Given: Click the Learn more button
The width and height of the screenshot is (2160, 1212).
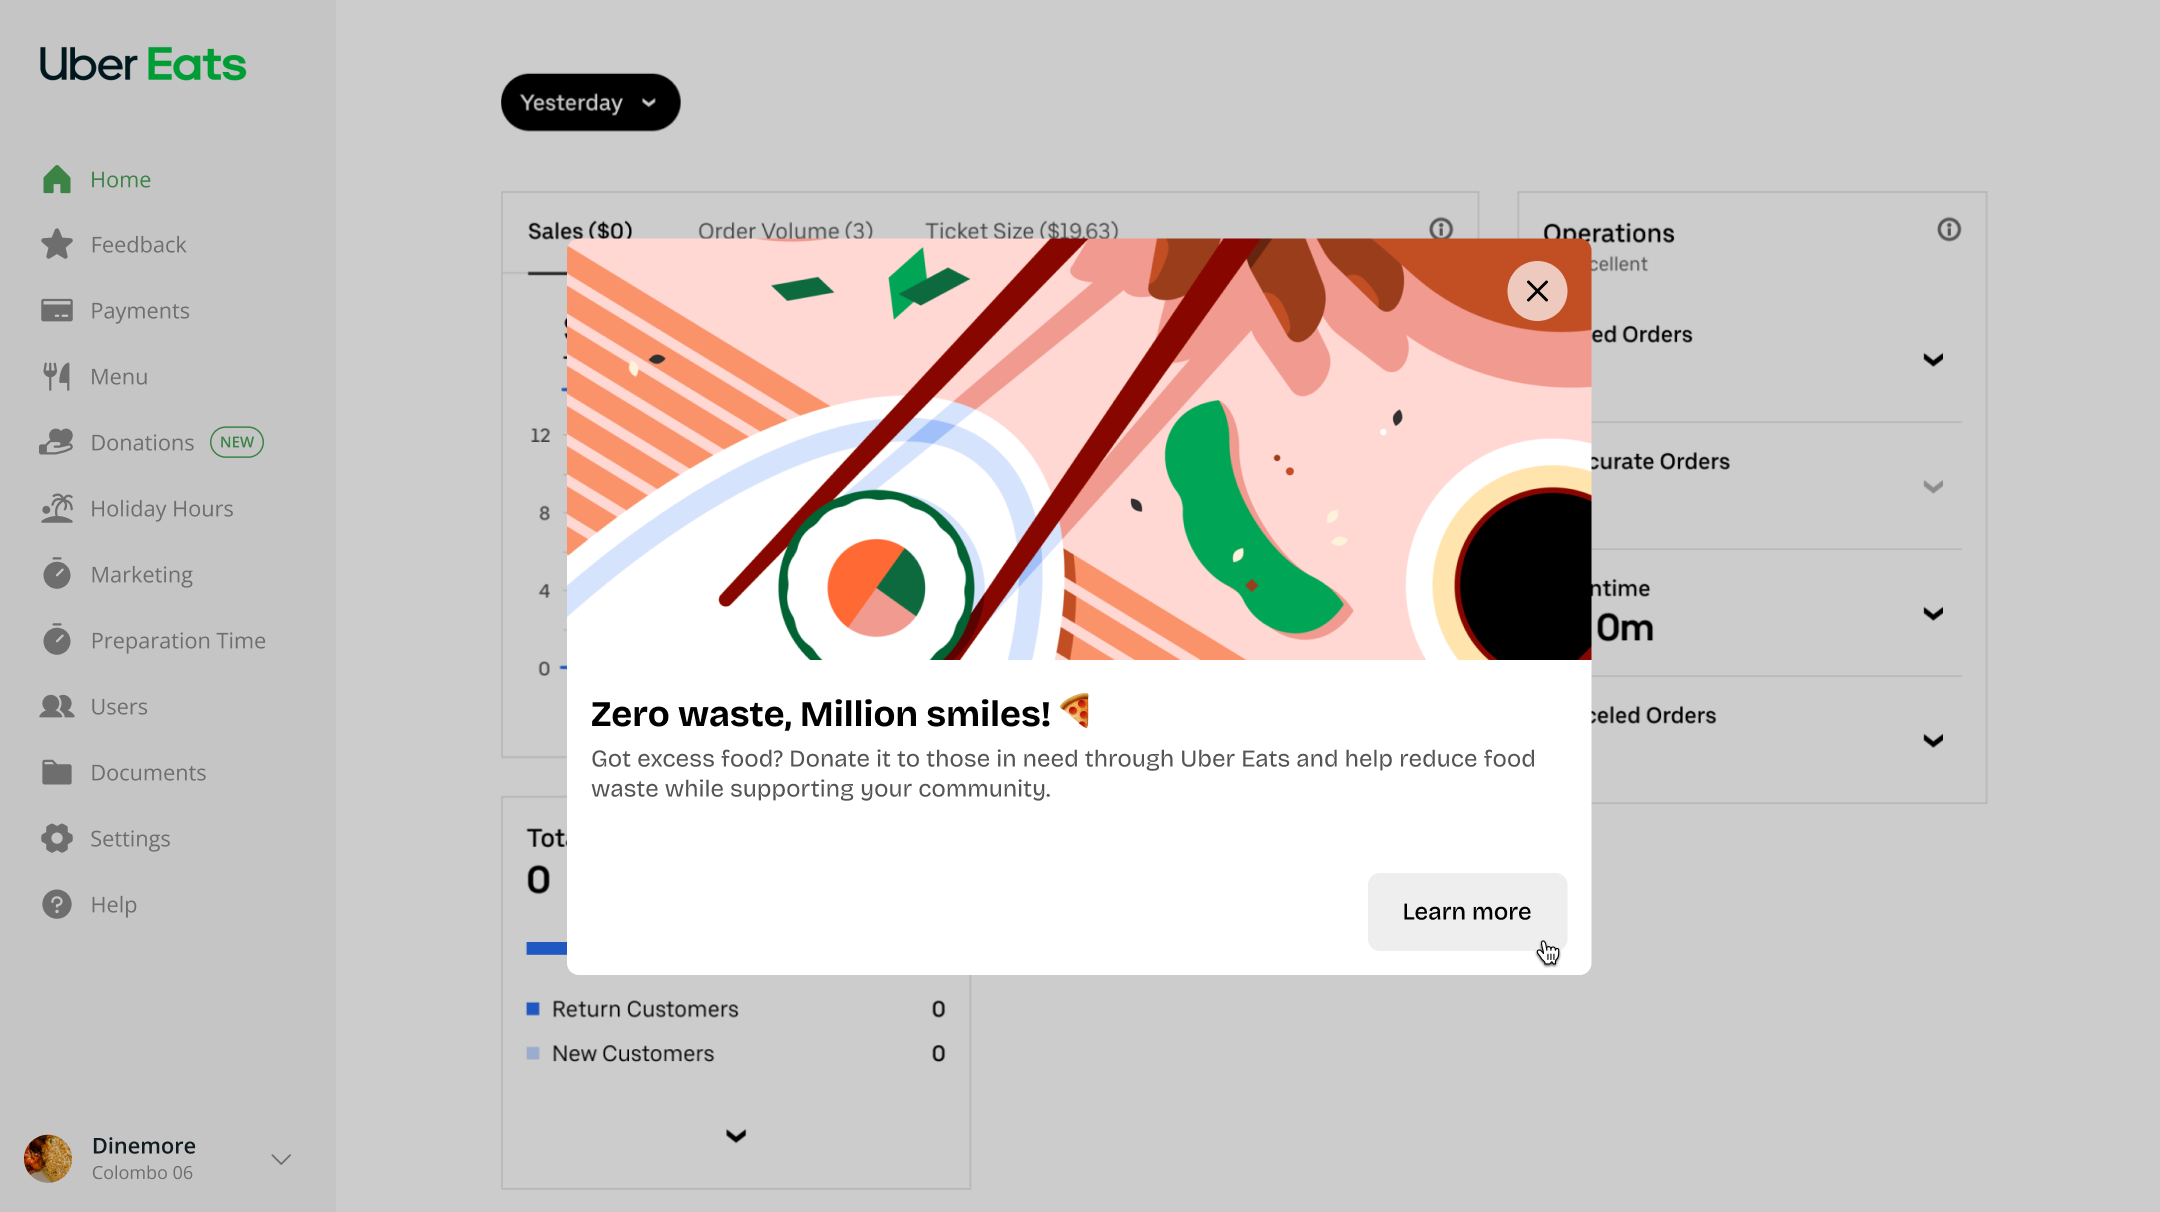Looking at the screenshot, I should pos(1466,911).
